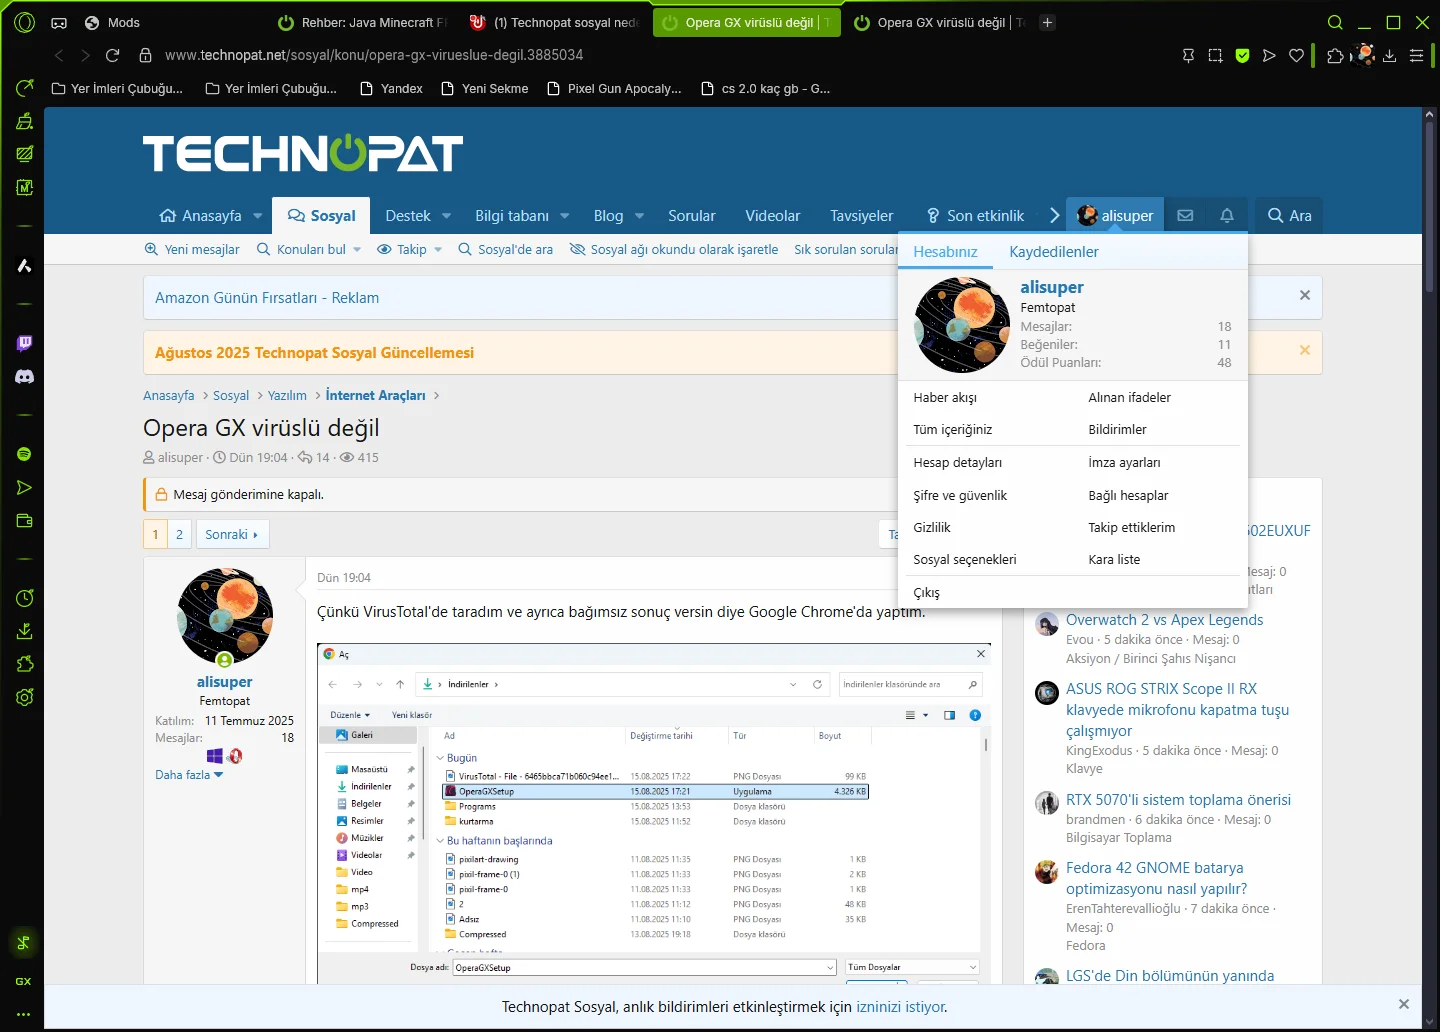Expand the Anasayfa menu arrow
Screen dimensions: 1440x1032
(258, 216)
